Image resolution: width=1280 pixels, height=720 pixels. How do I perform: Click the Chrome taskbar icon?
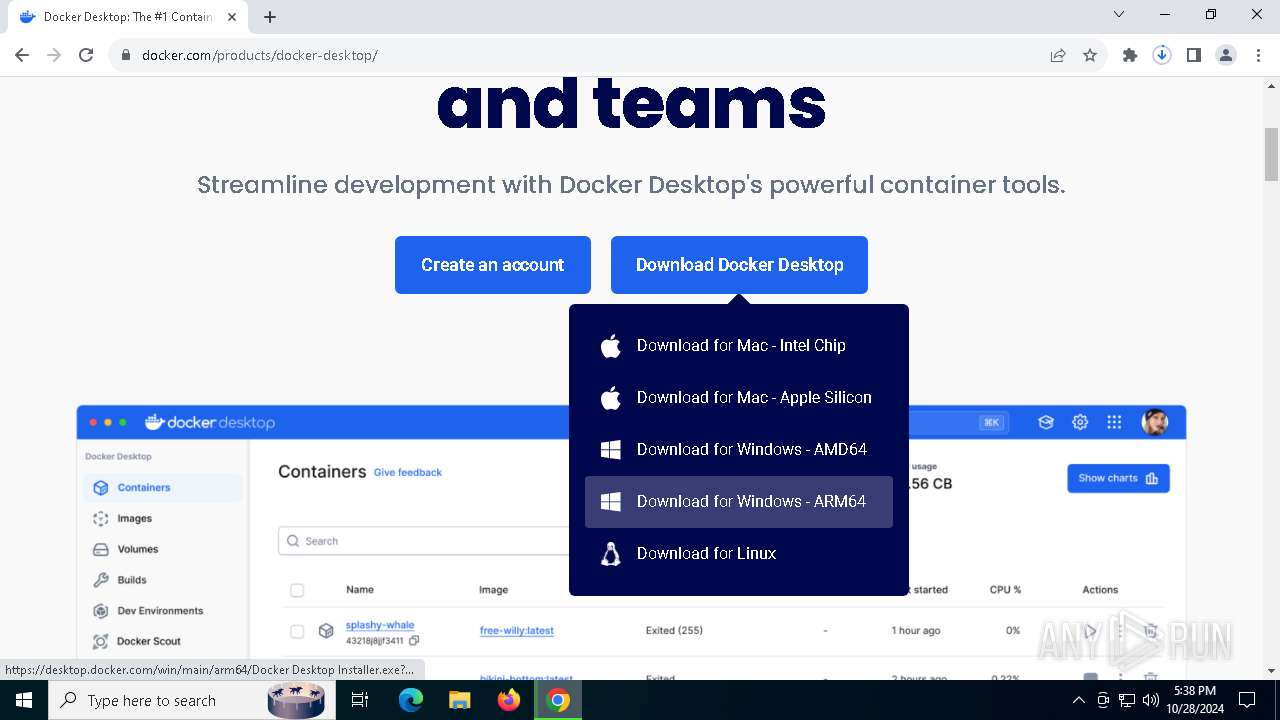click(559, 700)
